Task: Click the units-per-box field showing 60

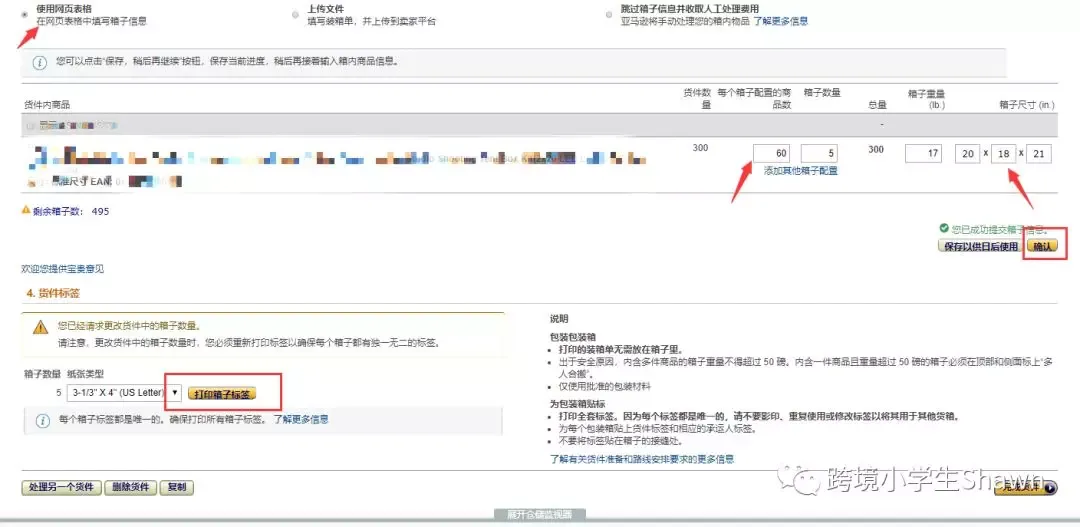Action: pos(772,154)
